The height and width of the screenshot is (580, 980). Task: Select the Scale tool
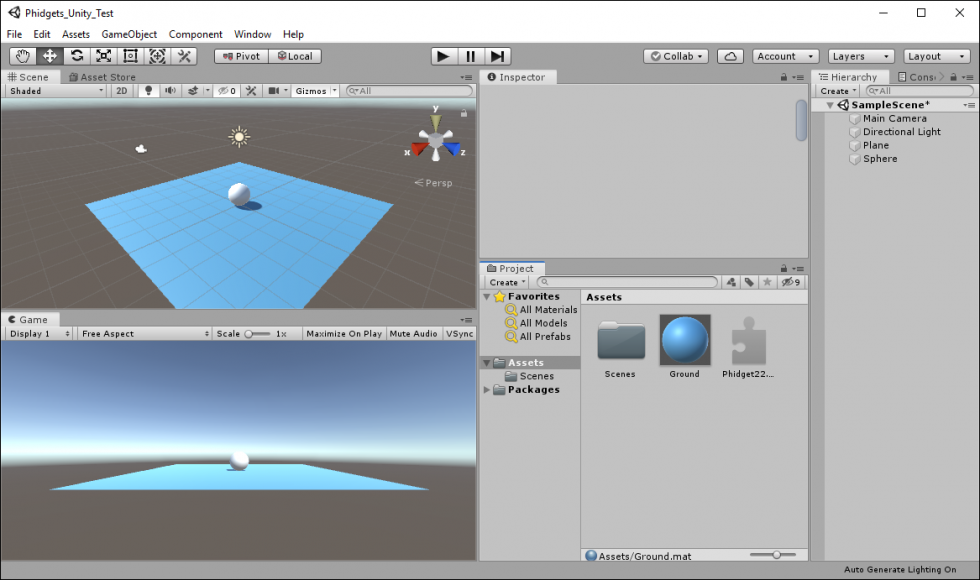[104, 56]
